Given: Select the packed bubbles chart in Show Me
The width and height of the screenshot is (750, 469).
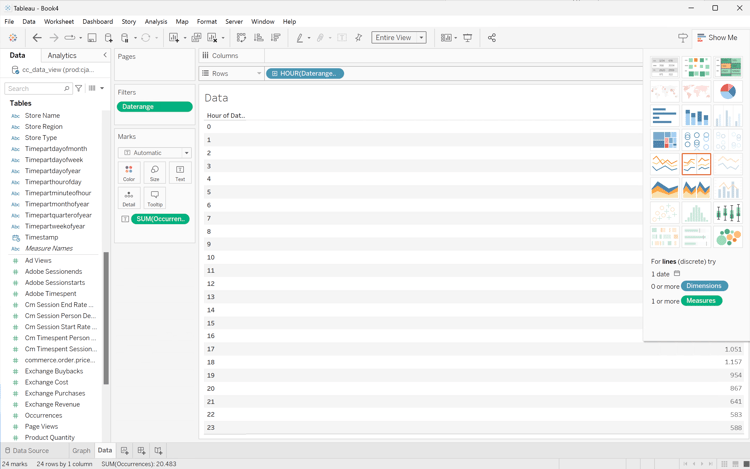Looking at the screenshot, I should point(728,237).
